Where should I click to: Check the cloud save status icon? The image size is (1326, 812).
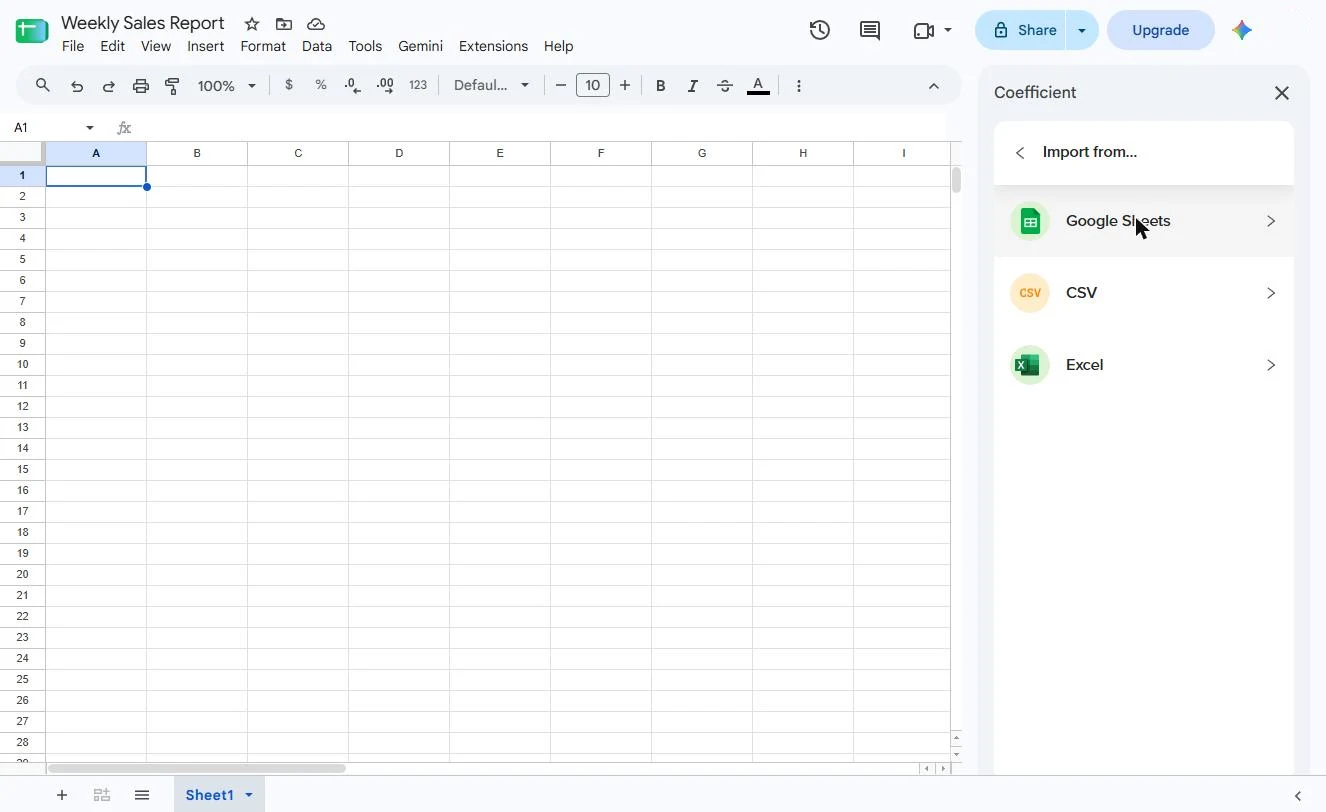coord(316,24)
